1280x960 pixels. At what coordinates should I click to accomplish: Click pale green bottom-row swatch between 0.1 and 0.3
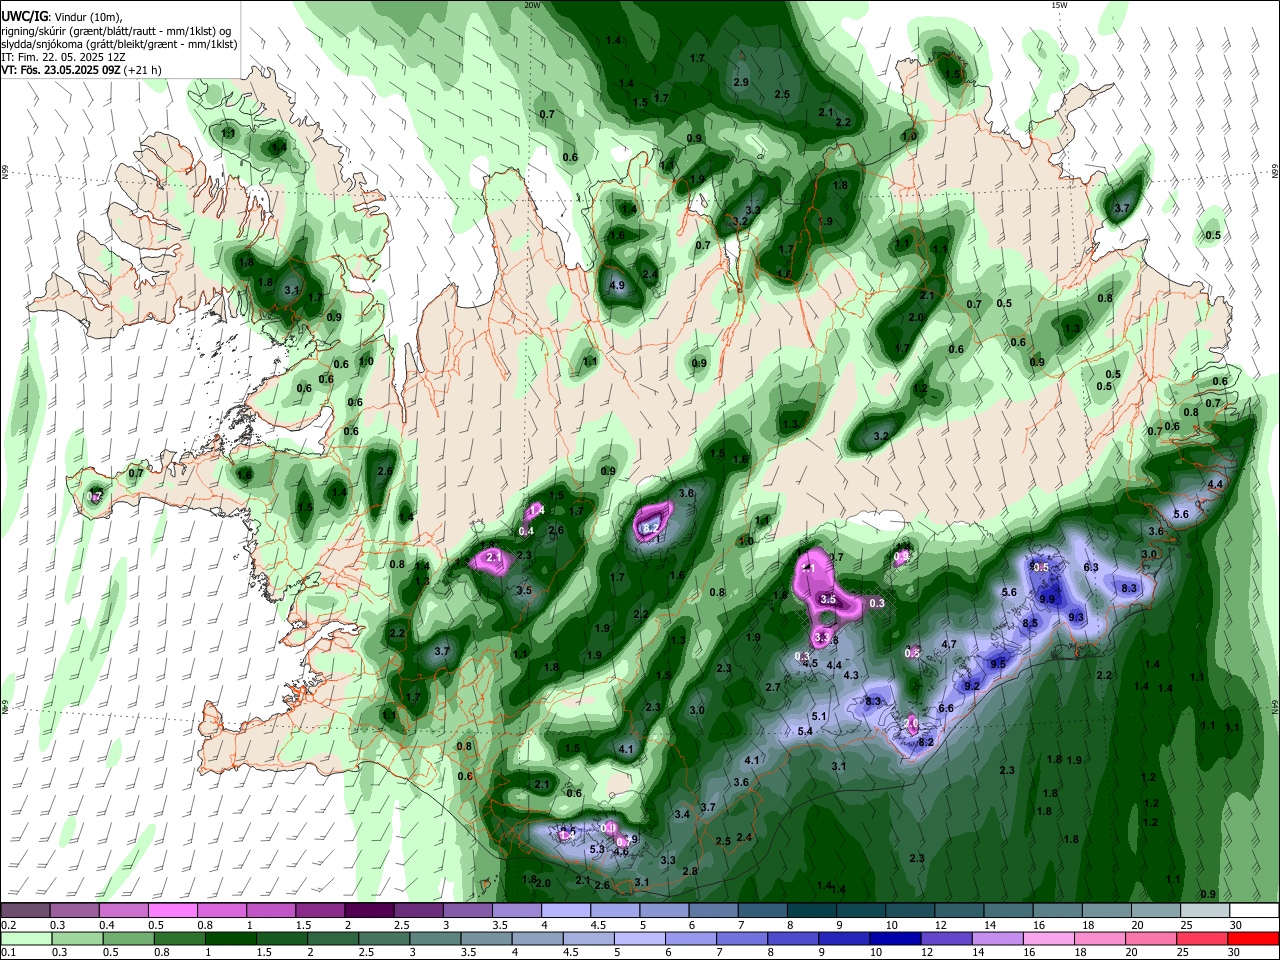coord(25,939)
